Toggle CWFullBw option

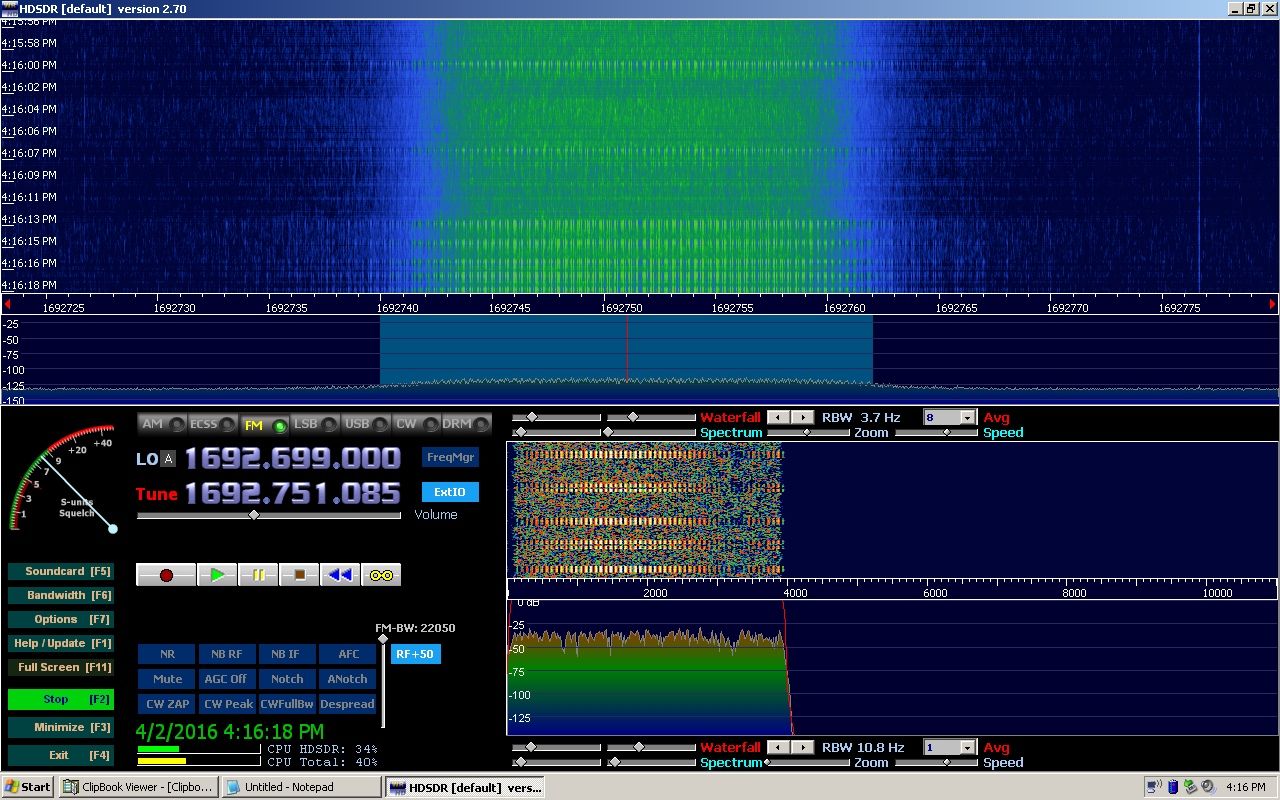coord(287,704)
